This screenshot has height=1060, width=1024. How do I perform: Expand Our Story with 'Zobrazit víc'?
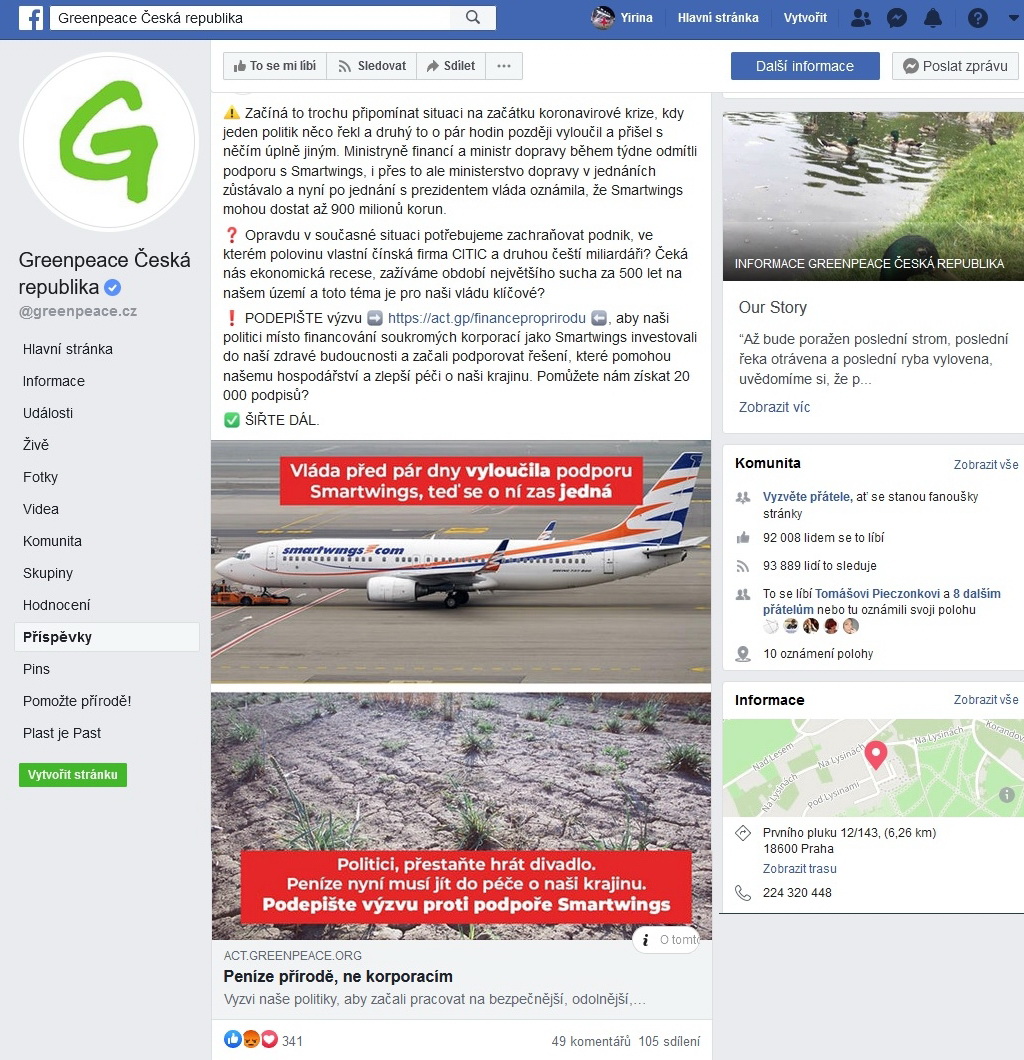774,407
